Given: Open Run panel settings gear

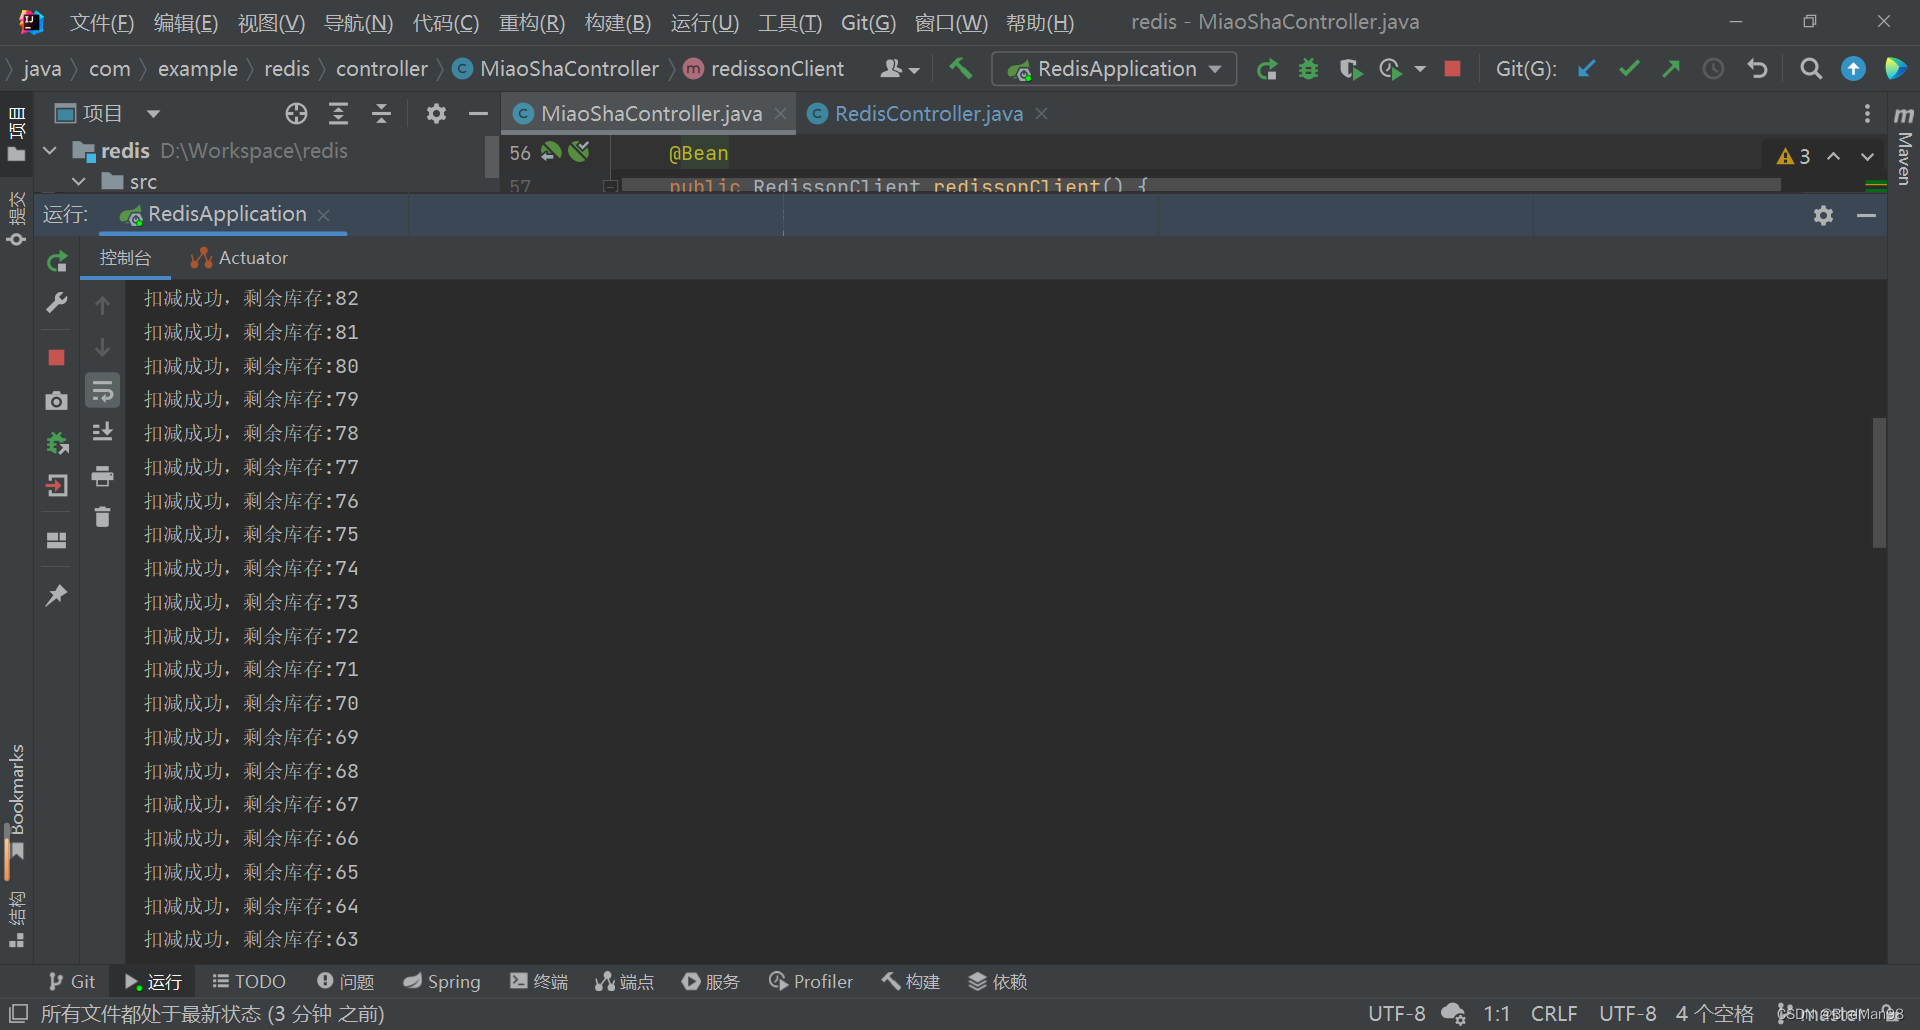Looking at the screenshot, I should click(1823, 215).
